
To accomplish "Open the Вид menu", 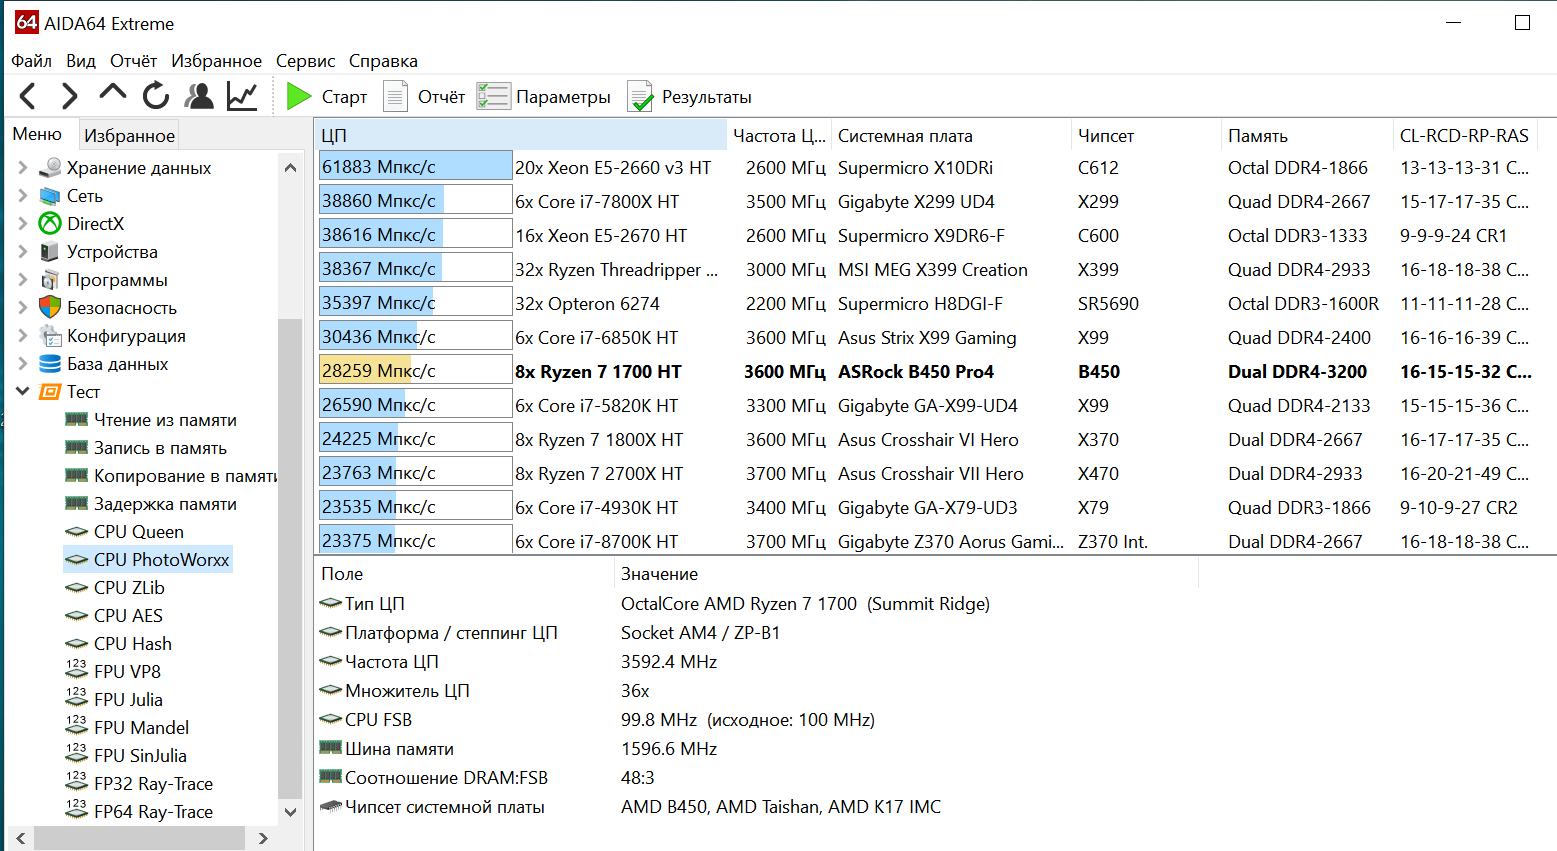I will coord(81,61).
